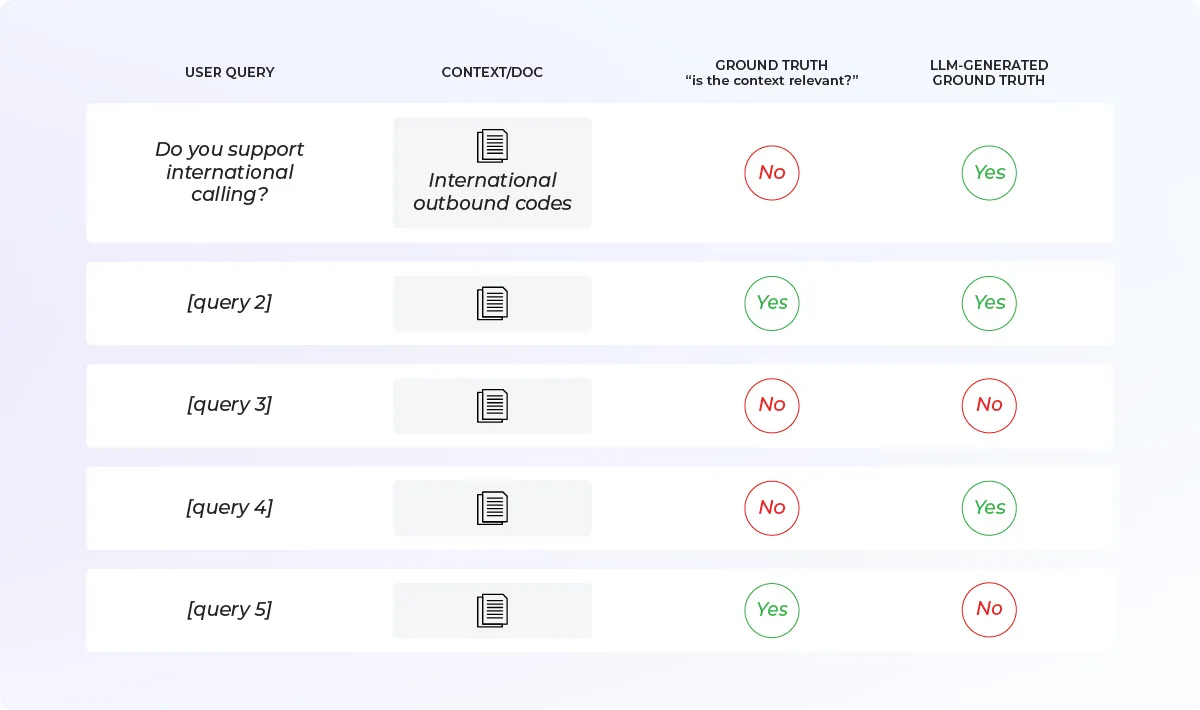The height and width of the screenshot is (710, 1200).
Task: Click query 3 ground truth No circle
Action: [x=771, y=405]
